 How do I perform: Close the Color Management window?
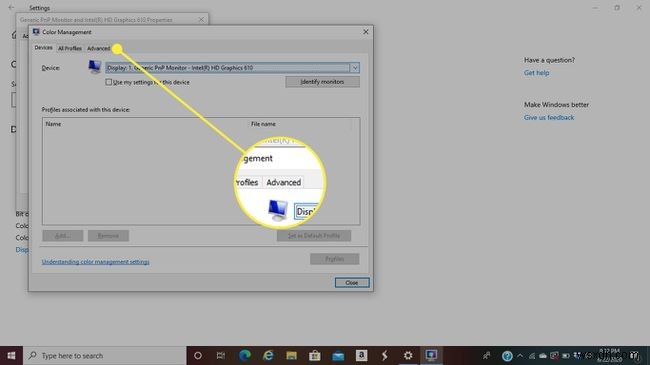pyautogui.click(x=366, y=32)
